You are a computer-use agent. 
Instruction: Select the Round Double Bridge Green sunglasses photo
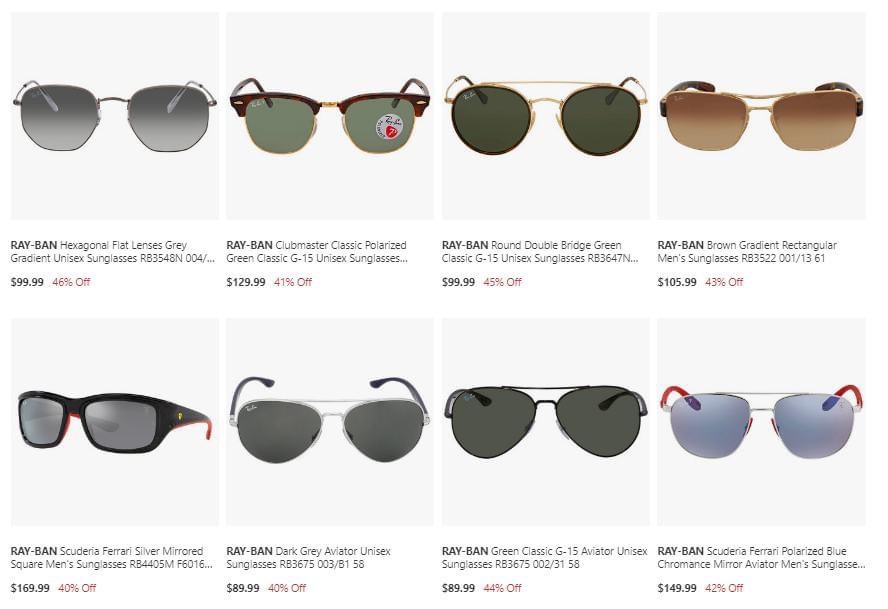tap(545, 116)
